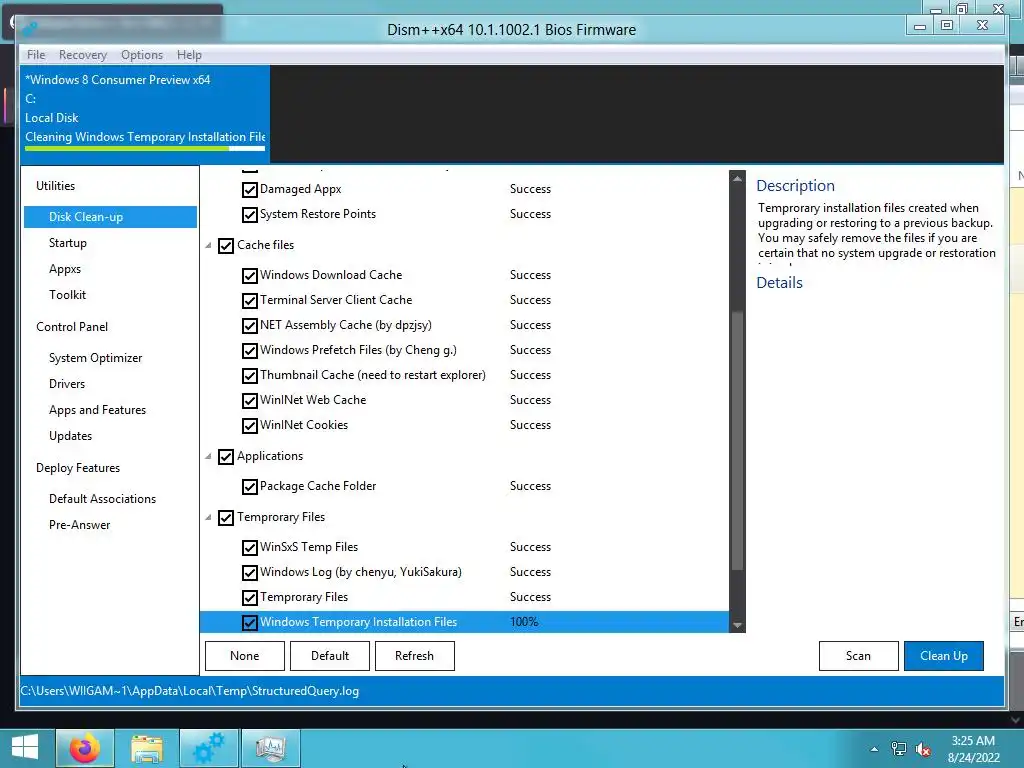
Task: Select the Dism++ gears taskbar icon
Action: (209, 748)
